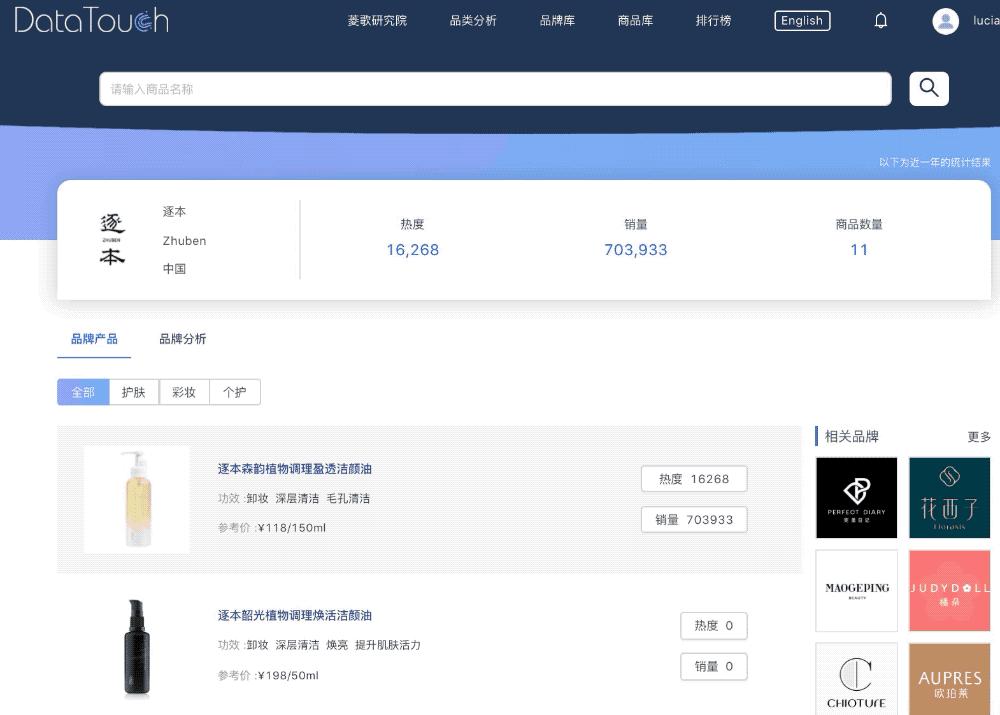Select the AUPRES 欧珀莱 brand logo
1000x715 pixels.
[x=949, y=681]
